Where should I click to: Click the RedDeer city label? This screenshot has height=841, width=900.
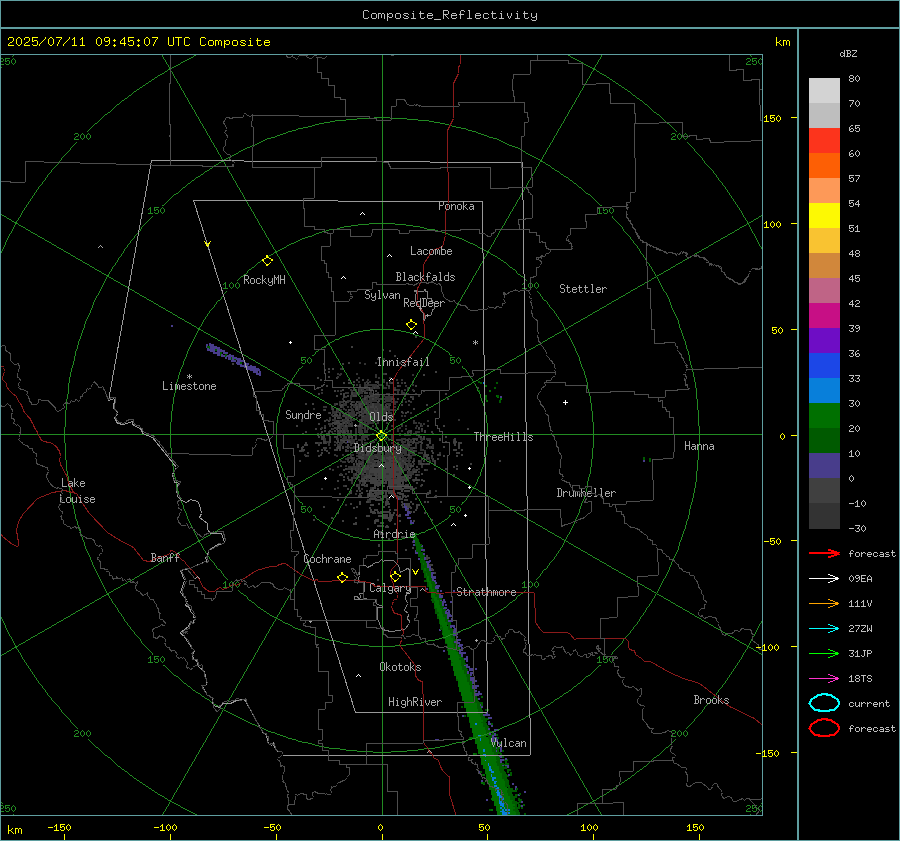click(424, 303)
